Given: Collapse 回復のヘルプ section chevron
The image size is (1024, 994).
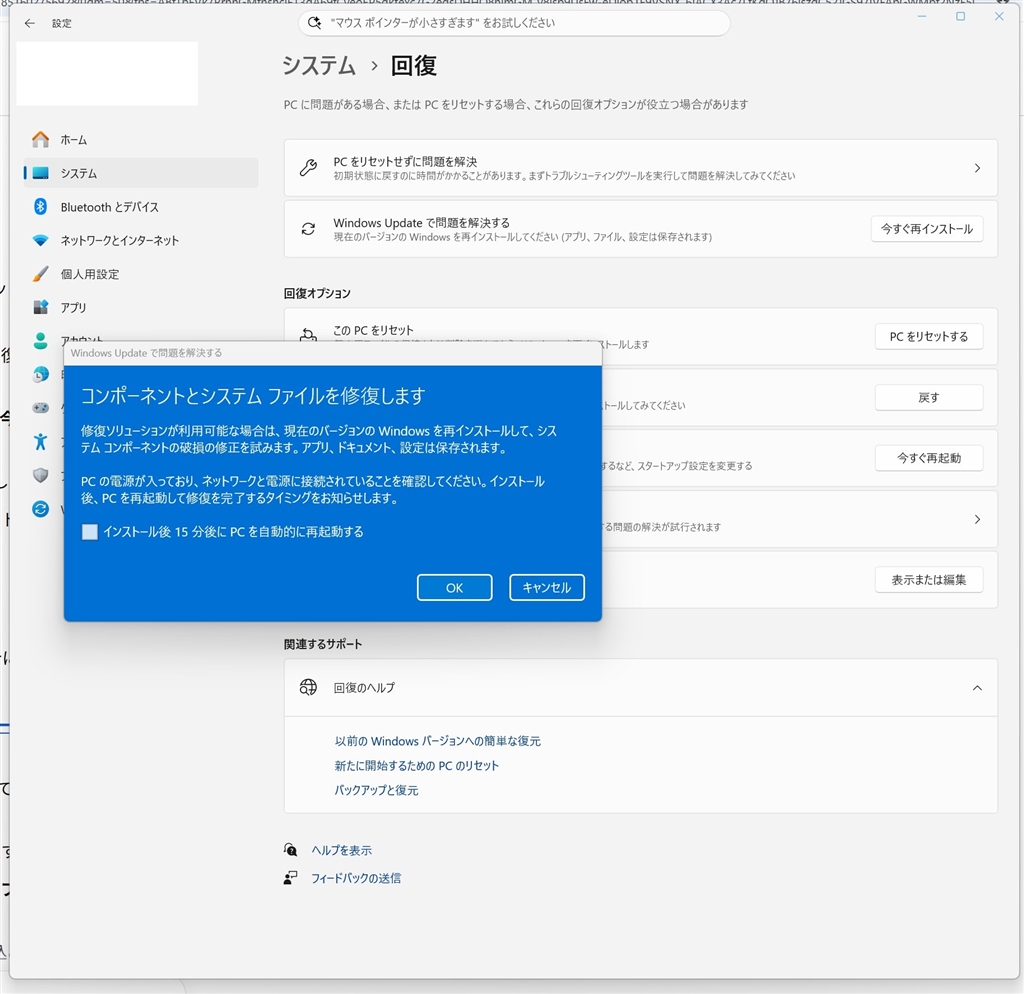Looking at the screenshot, I should (977, 688).
